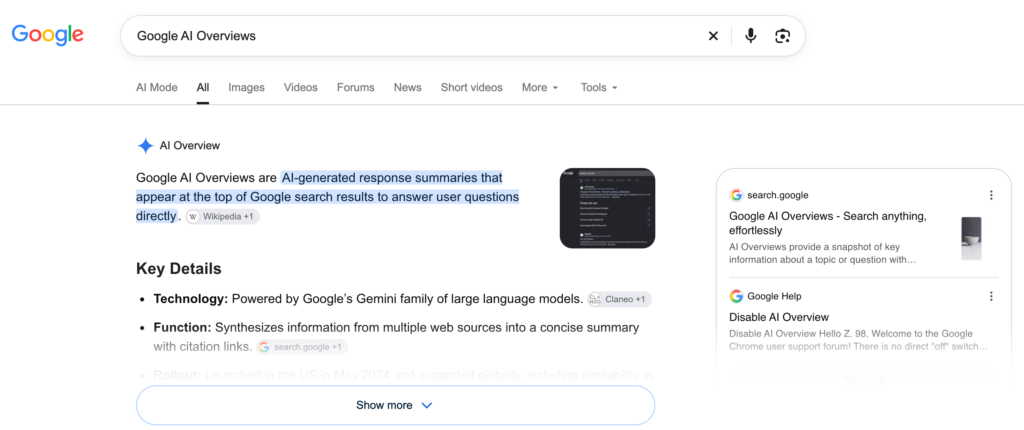
Task: Click the Wikipedia +1 citation chip
Action: [x=223, y=216]
